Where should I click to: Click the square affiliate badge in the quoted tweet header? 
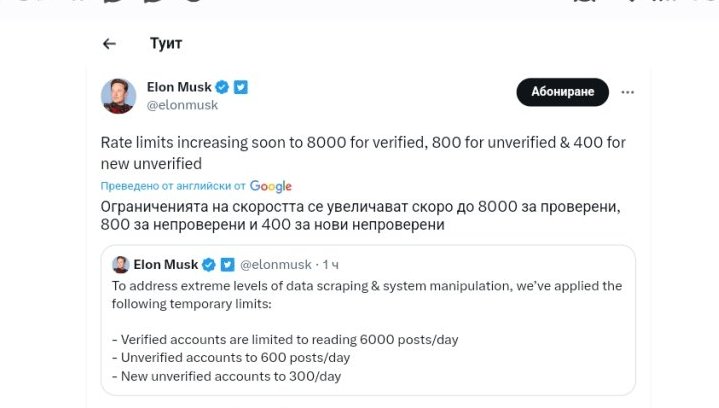pos(227,264)
